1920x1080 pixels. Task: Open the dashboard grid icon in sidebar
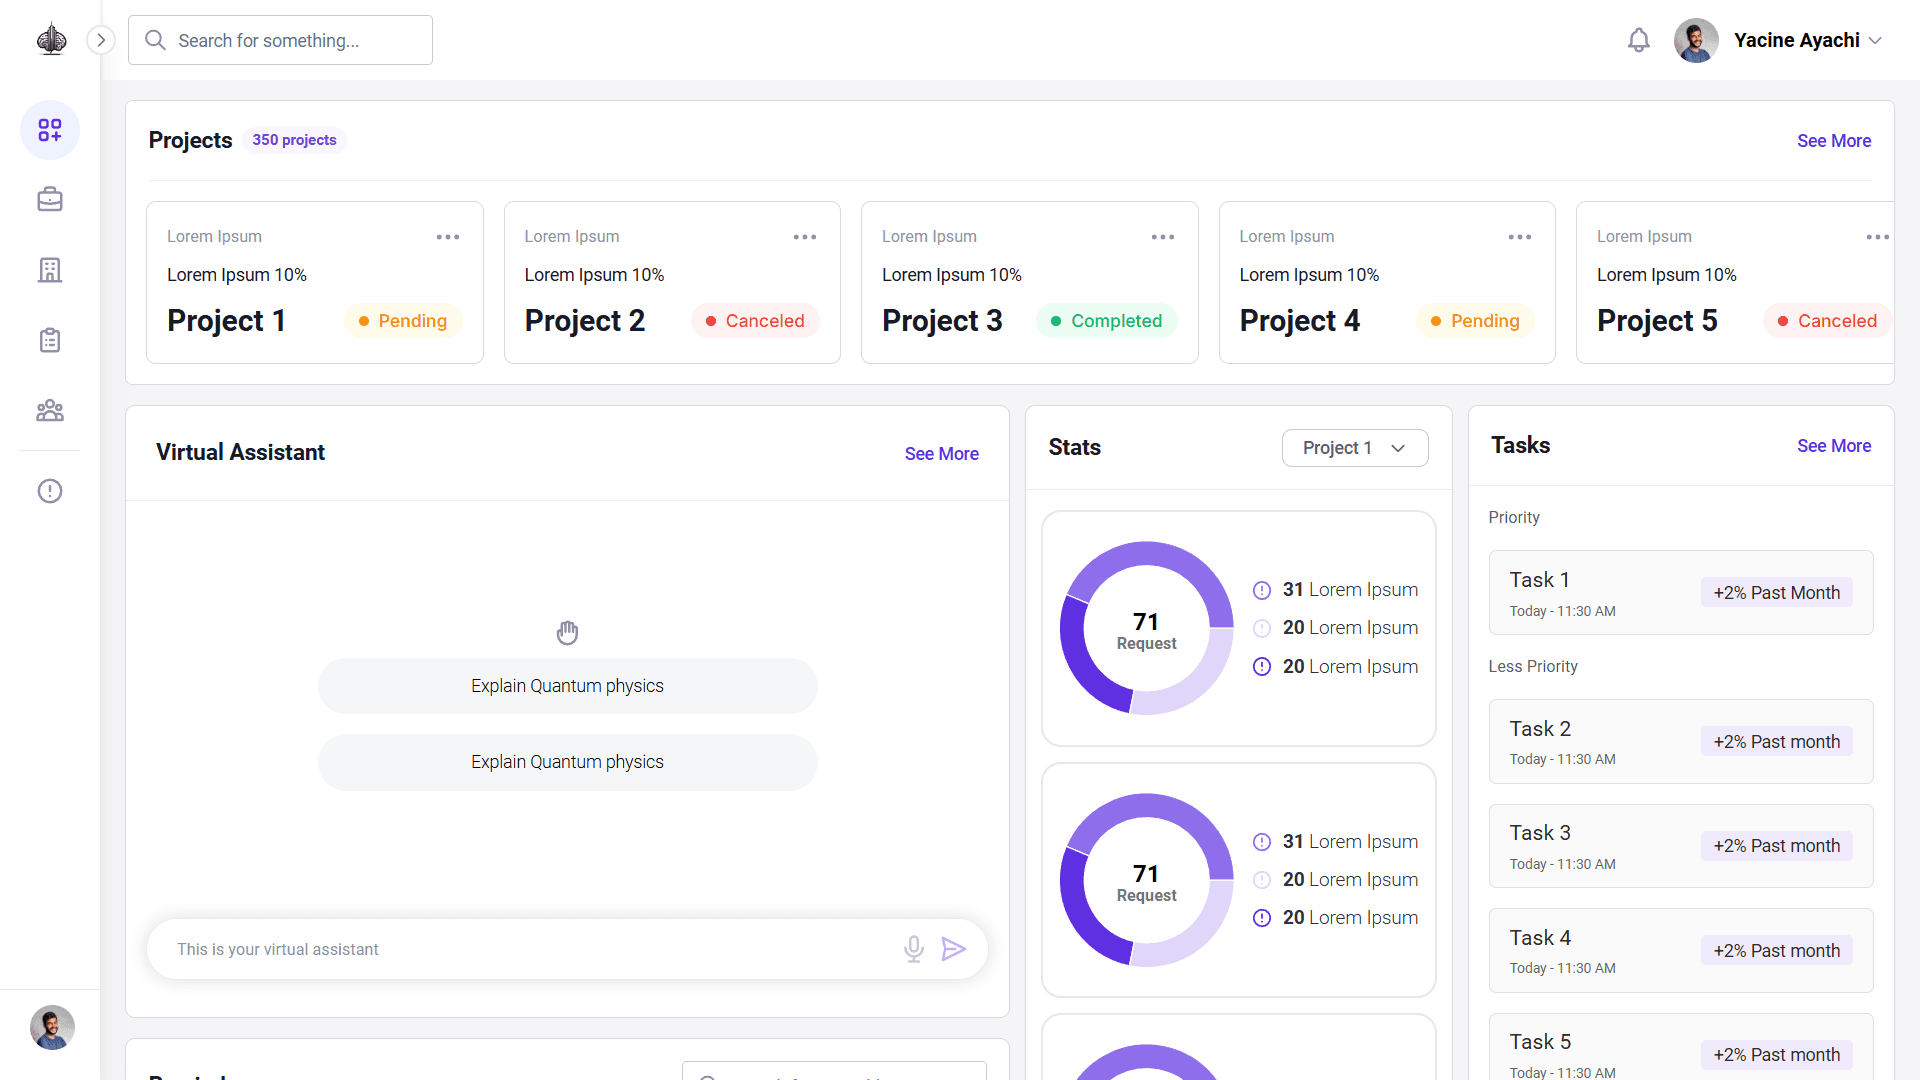(x=50, y=130)
